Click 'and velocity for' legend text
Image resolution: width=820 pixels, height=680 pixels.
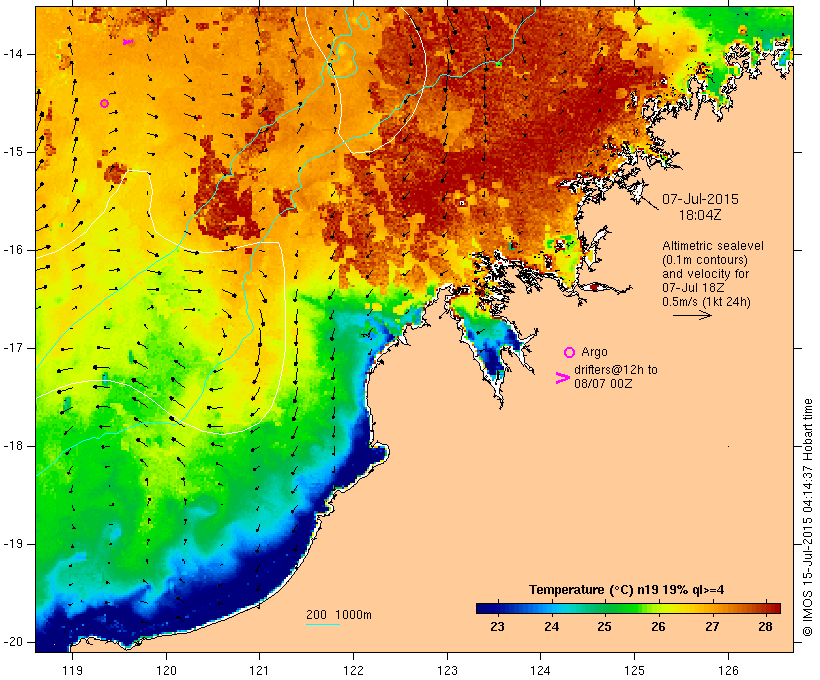[x=705, y=274]
